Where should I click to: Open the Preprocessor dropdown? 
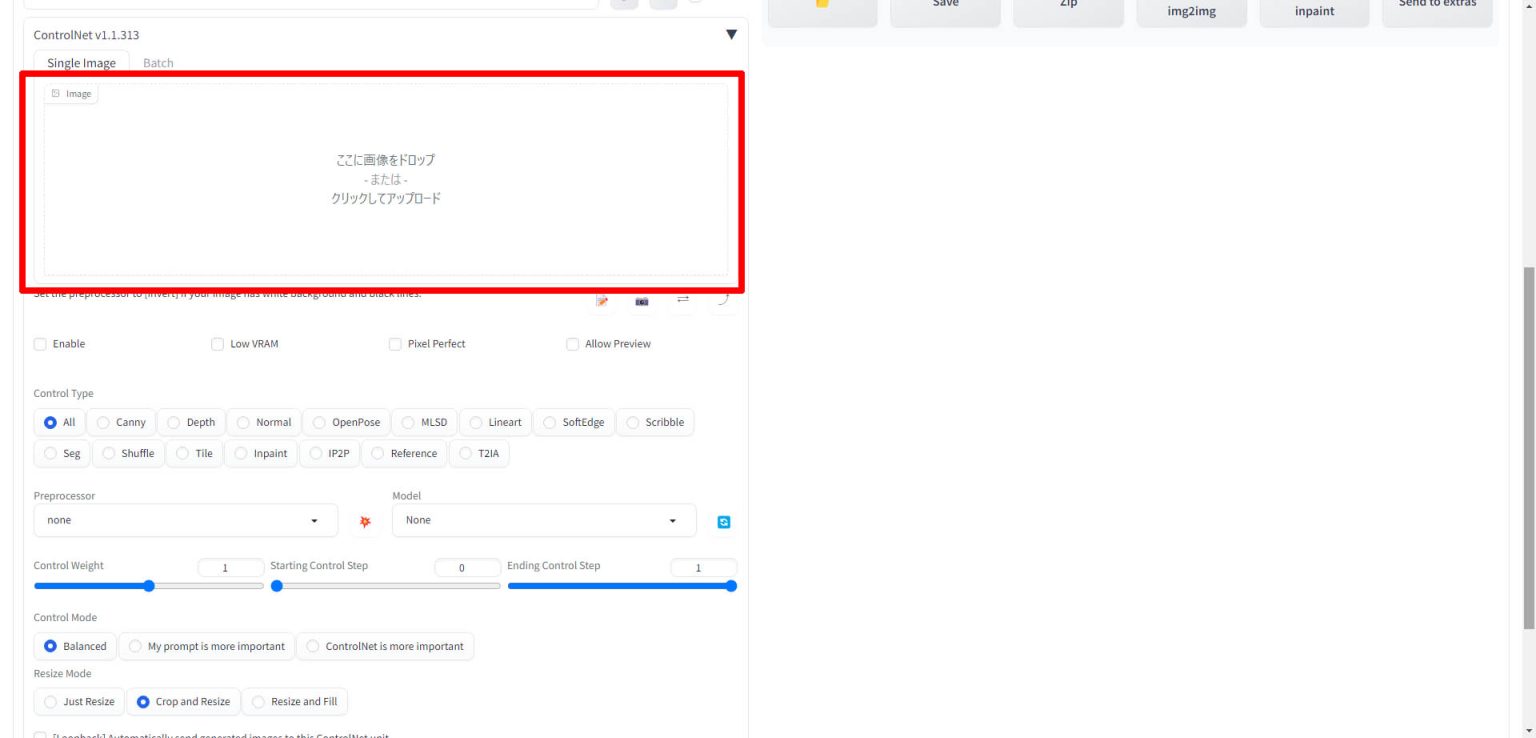click(184, 521)
